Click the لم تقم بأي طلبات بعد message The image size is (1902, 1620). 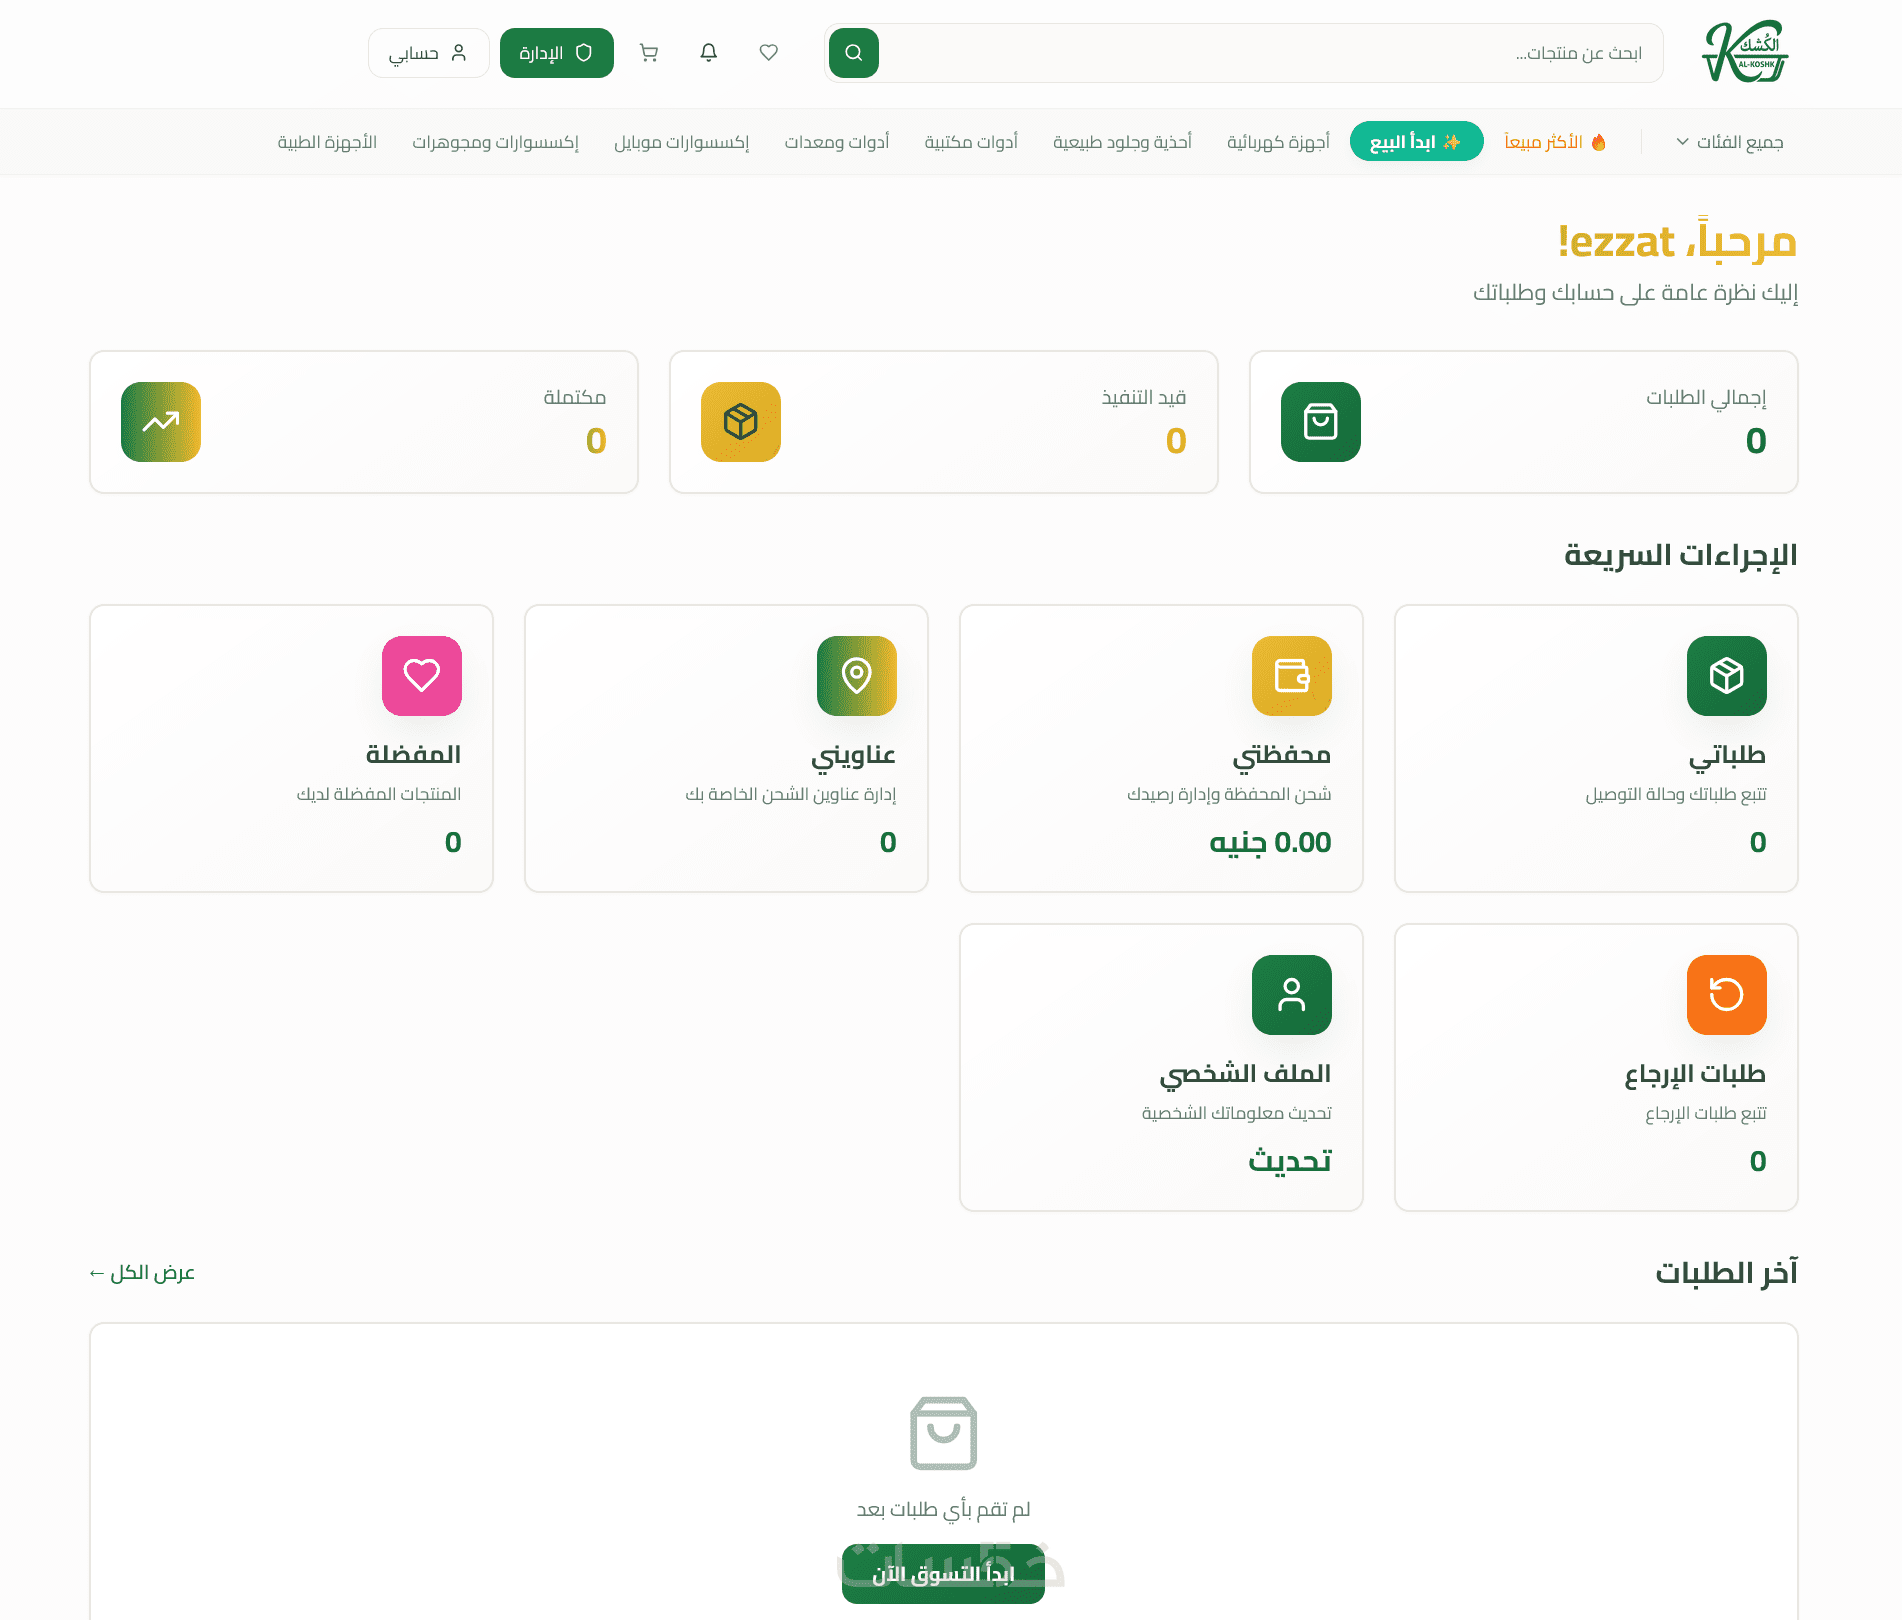tap(944, 1510)
